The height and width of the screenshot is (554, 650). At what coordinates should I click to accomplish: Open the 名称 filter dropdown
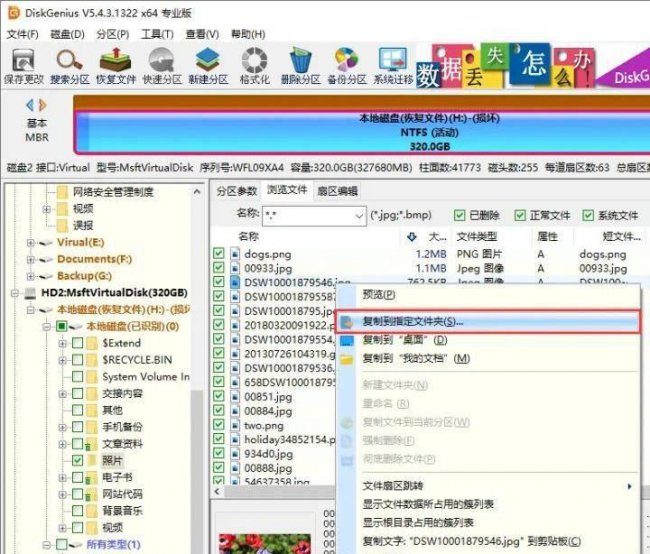click(x=359, y=216)
